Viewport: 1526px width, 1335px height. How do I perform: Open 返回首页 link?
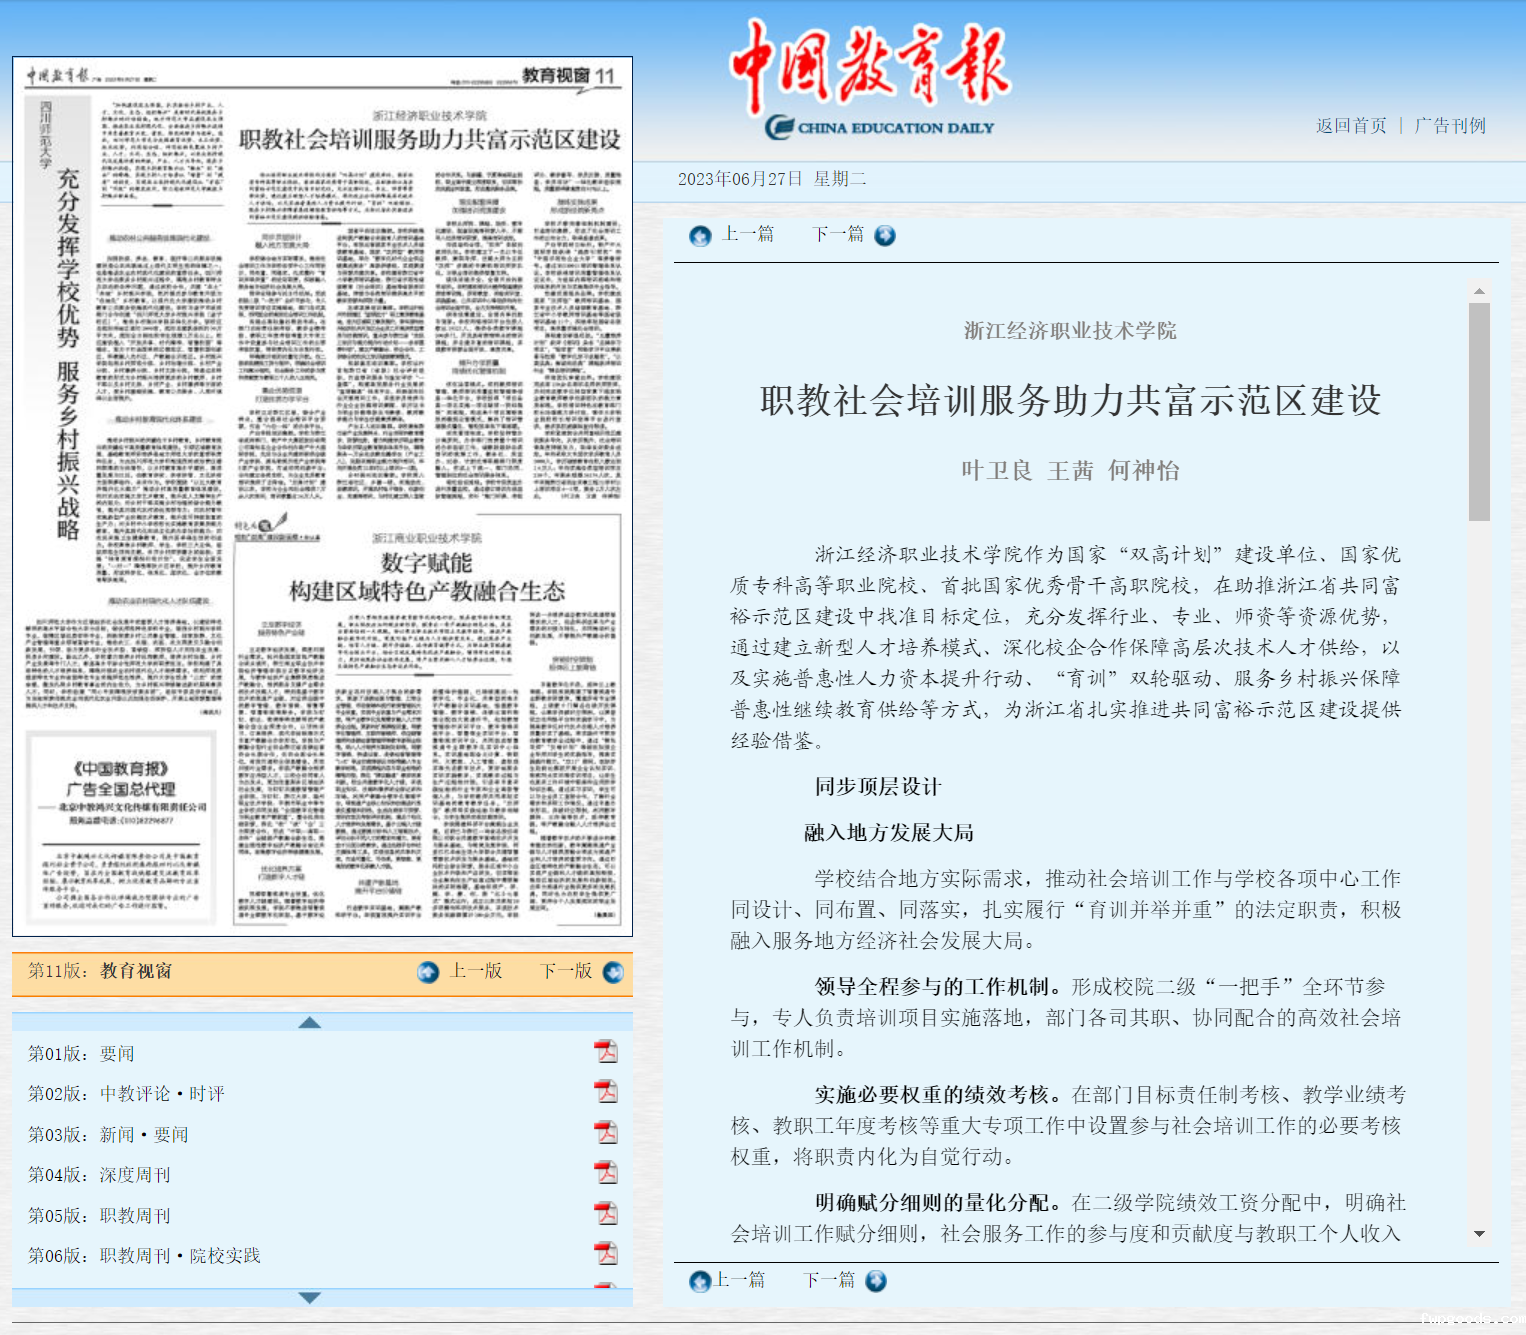[1351, 126]
